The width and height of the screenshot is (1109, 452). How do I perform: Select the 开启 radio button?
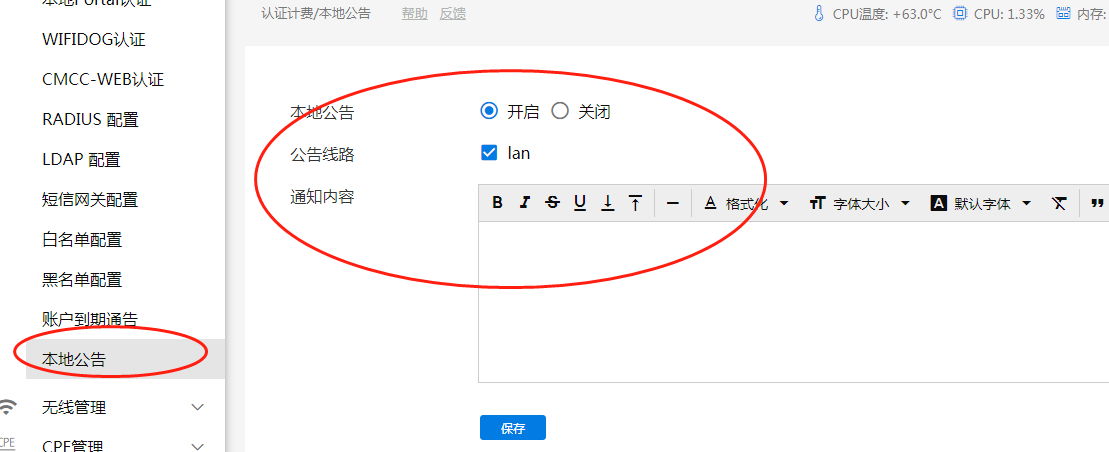(x=489, y=111)
